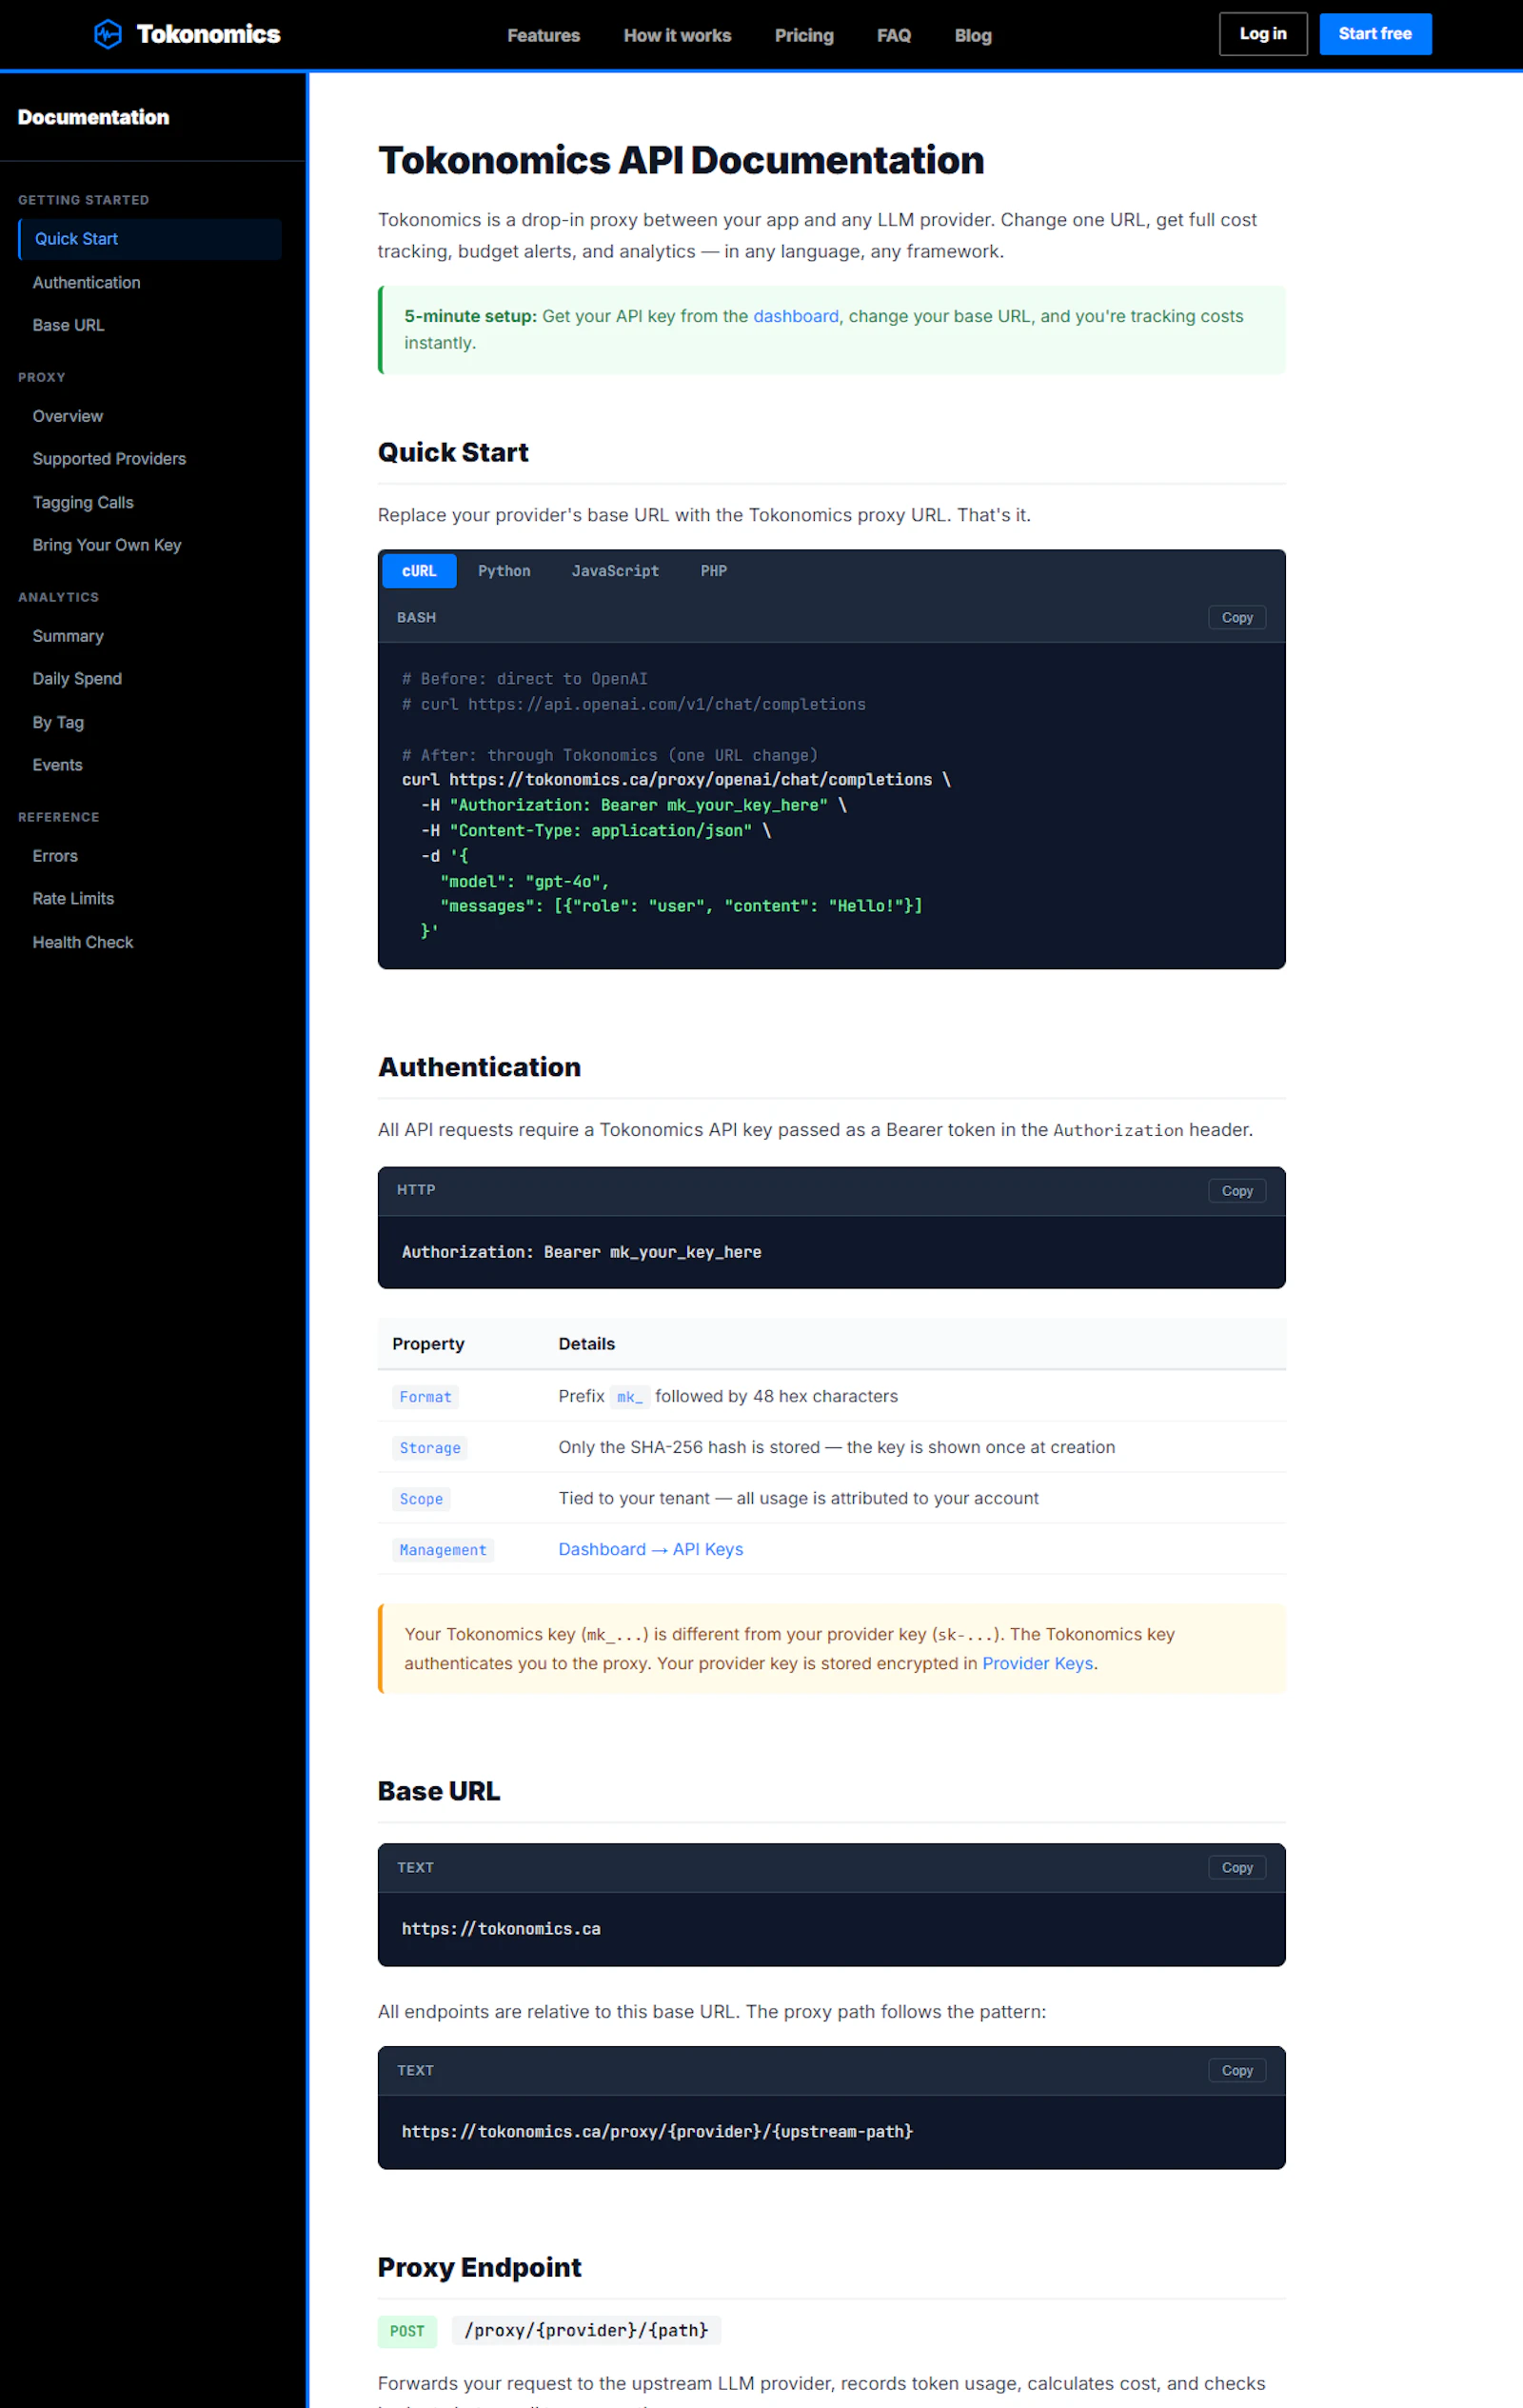Click the Log in button
The width and height of the screenshot is (1523, 2408).
(x=1262, y=34)
